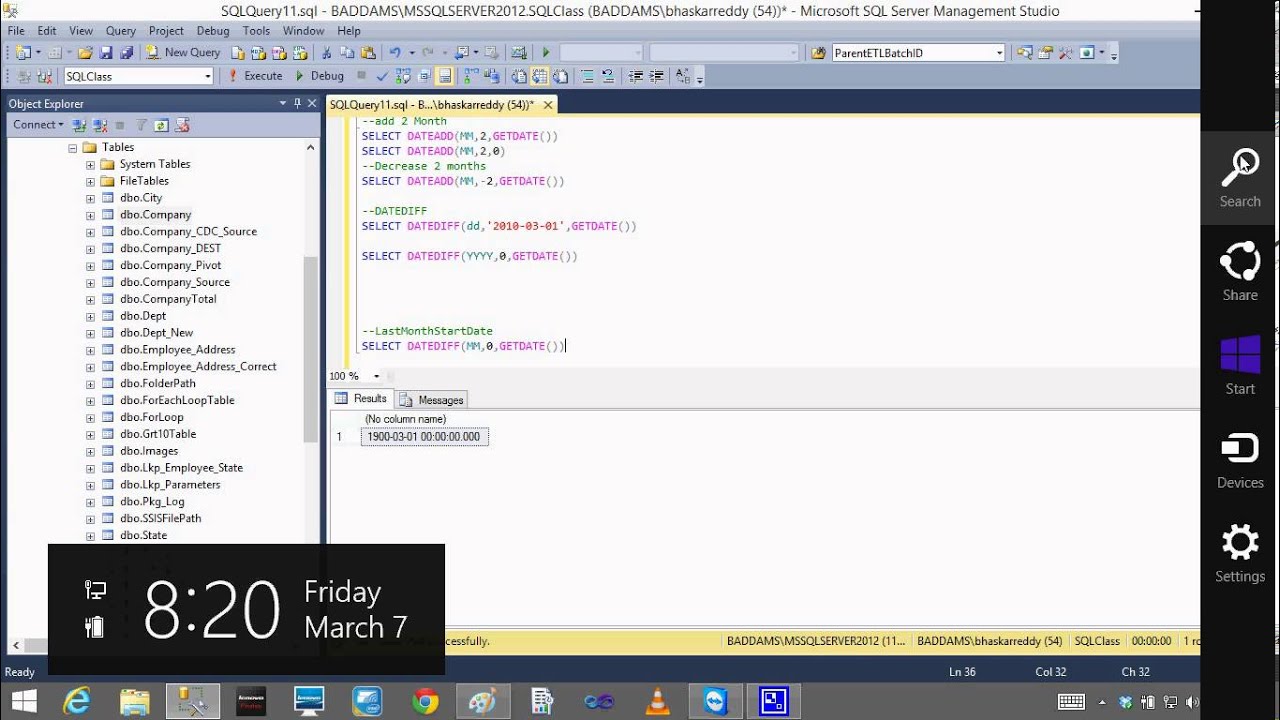Open Internet Explorer from the taskbar
Screen dimensions: 1280x720
click(77, 700)
